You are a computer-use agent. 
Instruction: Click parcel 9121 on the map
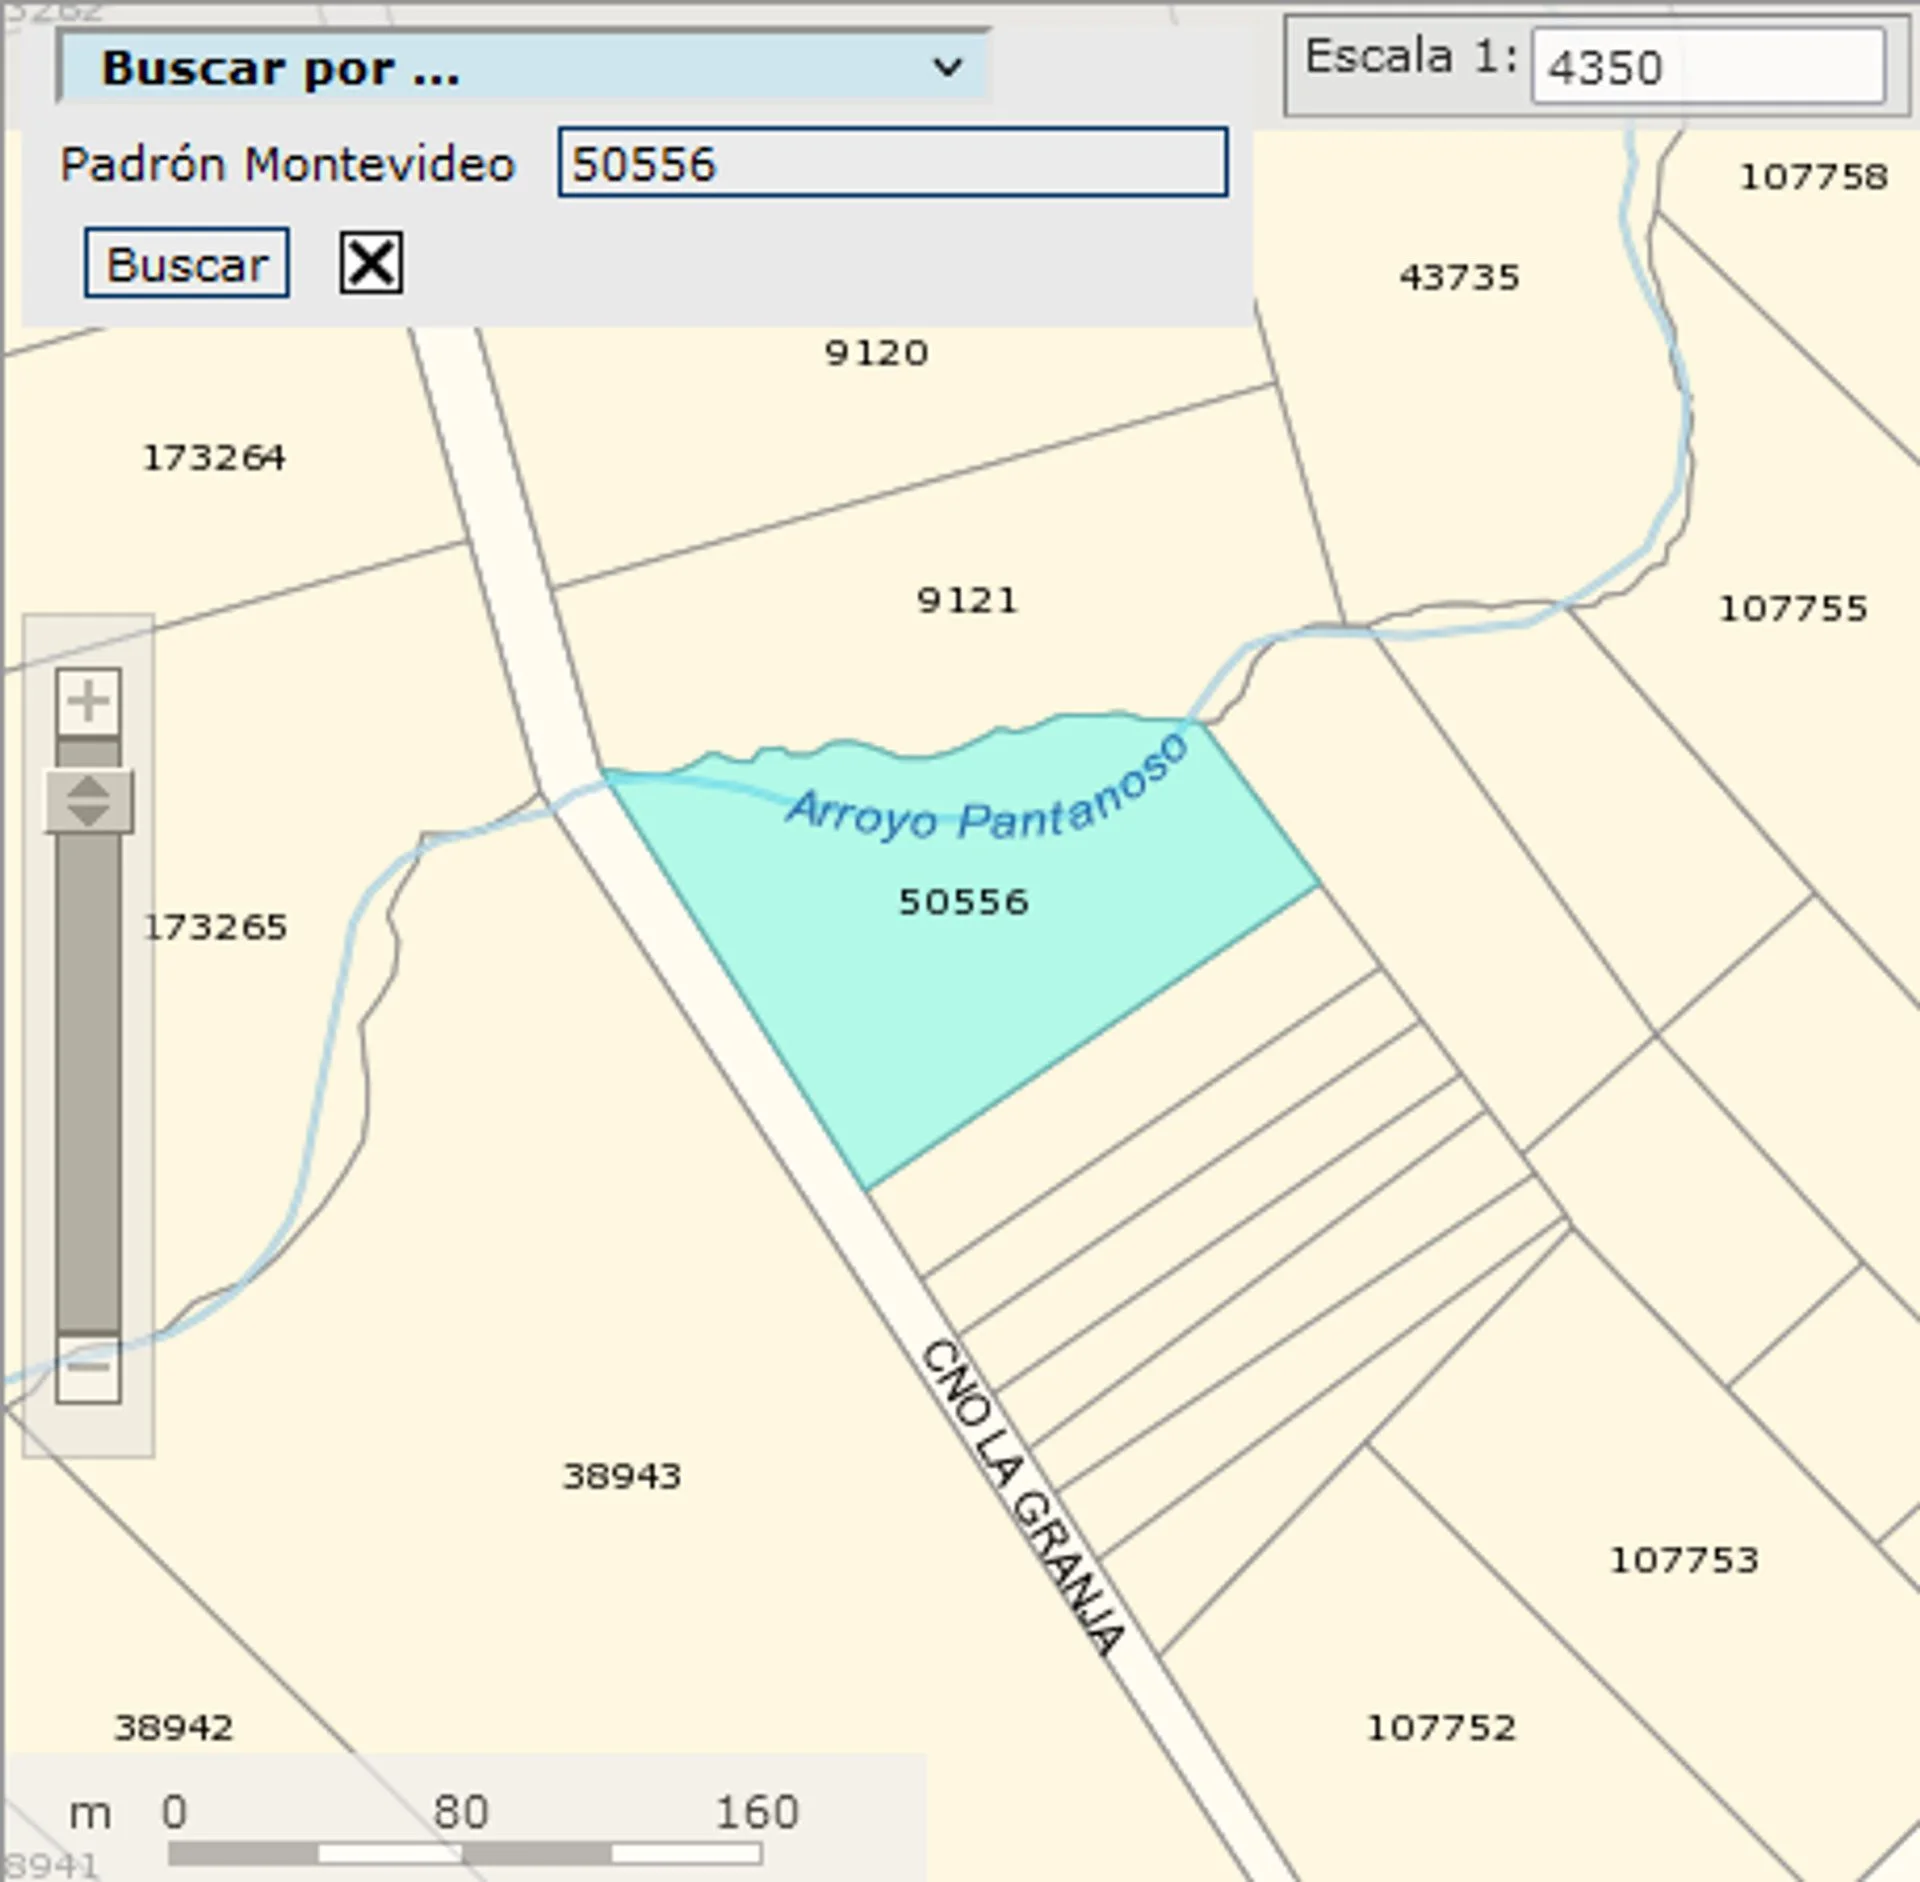point(966,601)
